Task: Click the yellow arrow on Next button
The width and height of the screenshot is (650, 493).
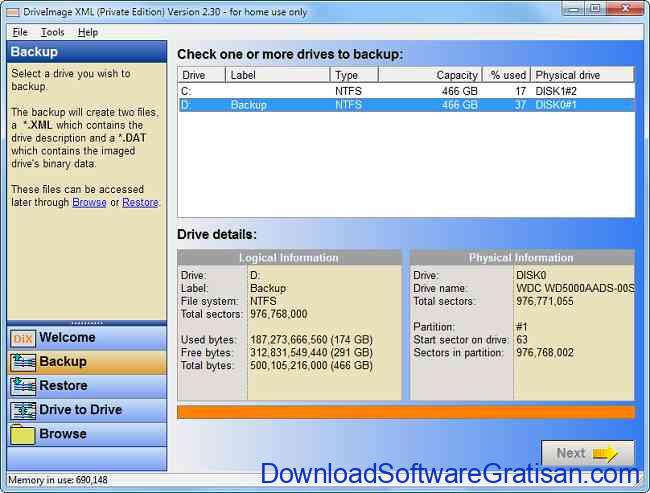Action: tap(604, 454)
